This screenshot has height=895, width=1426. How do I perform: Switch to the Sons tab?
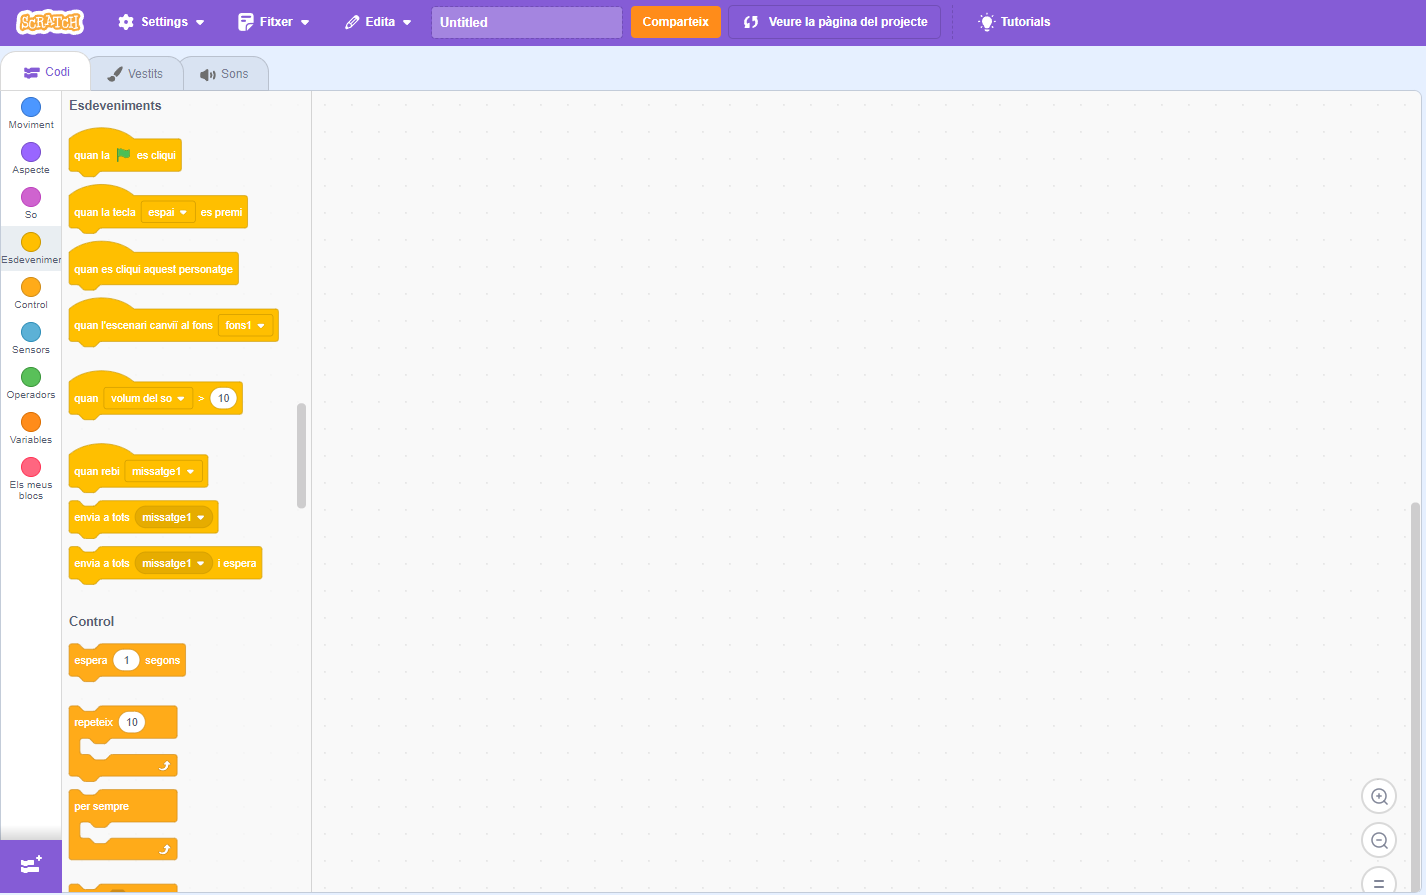pyautogui.click(x=225, y=74)
